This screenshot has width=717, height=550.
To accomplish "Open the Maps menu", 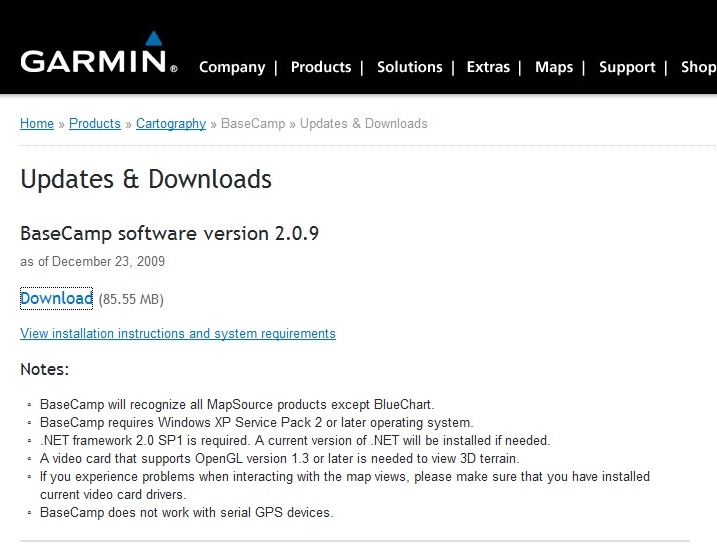I will click(554, 67).
